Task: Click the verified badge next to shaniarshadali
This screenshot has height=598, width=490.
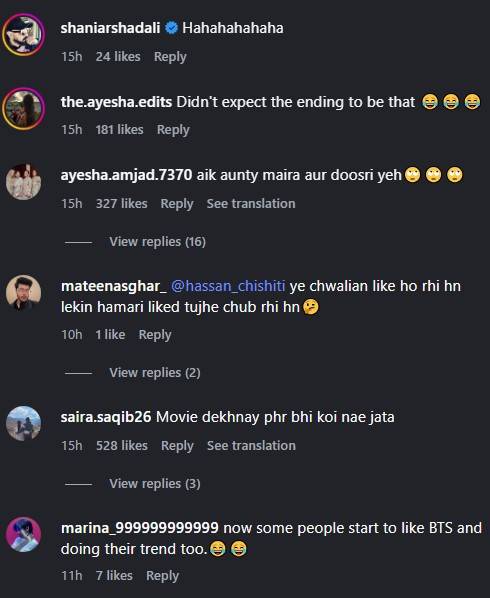Action: pos(172,28)
